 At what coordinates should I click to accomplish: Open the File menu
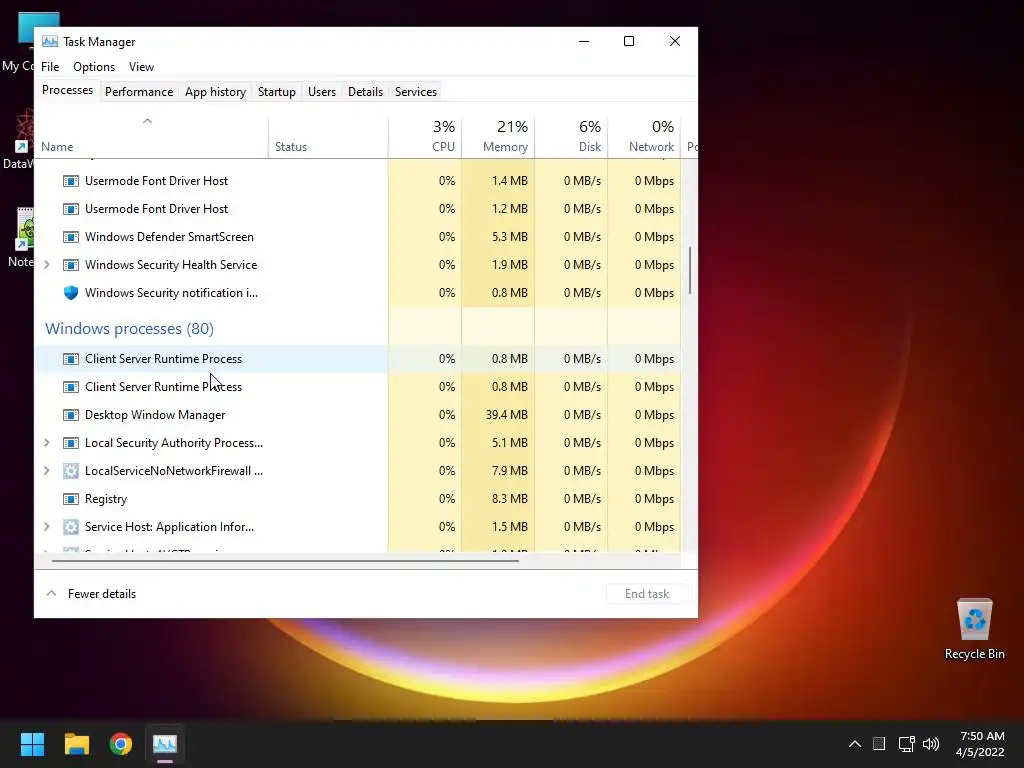point(50,67)
